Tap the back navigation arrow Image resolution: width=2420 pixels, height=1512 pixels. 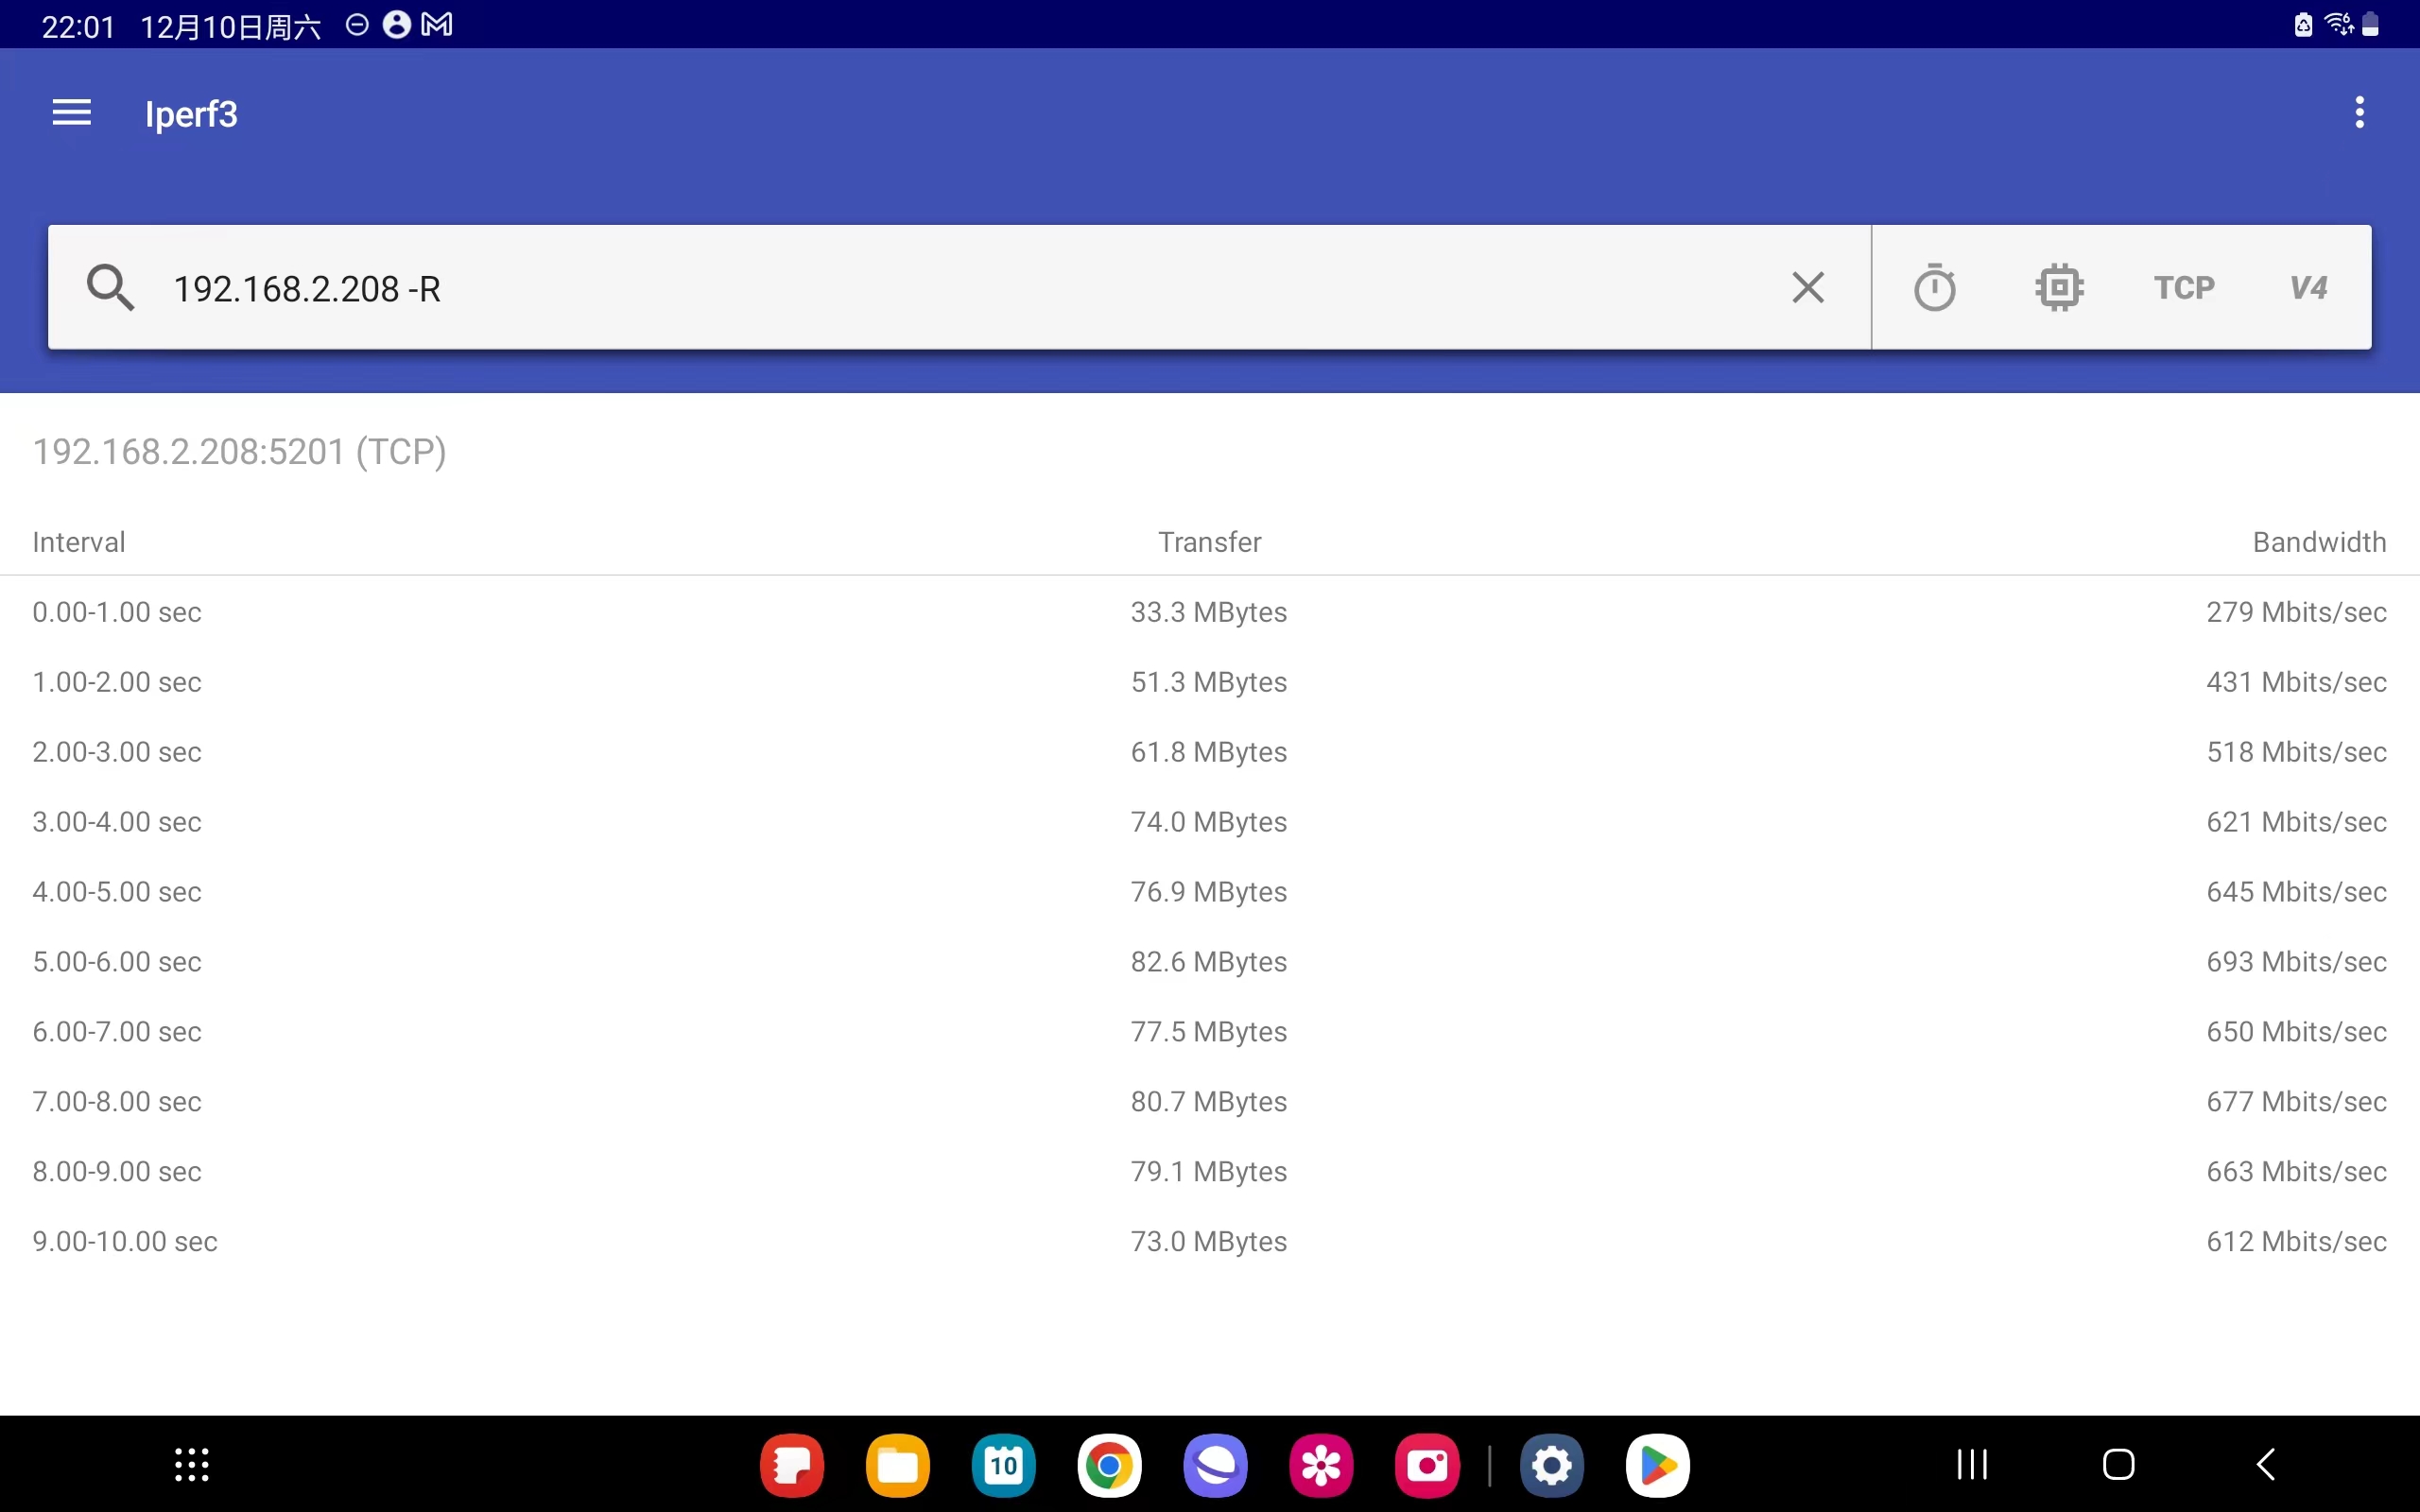tap(2266, 1465)
